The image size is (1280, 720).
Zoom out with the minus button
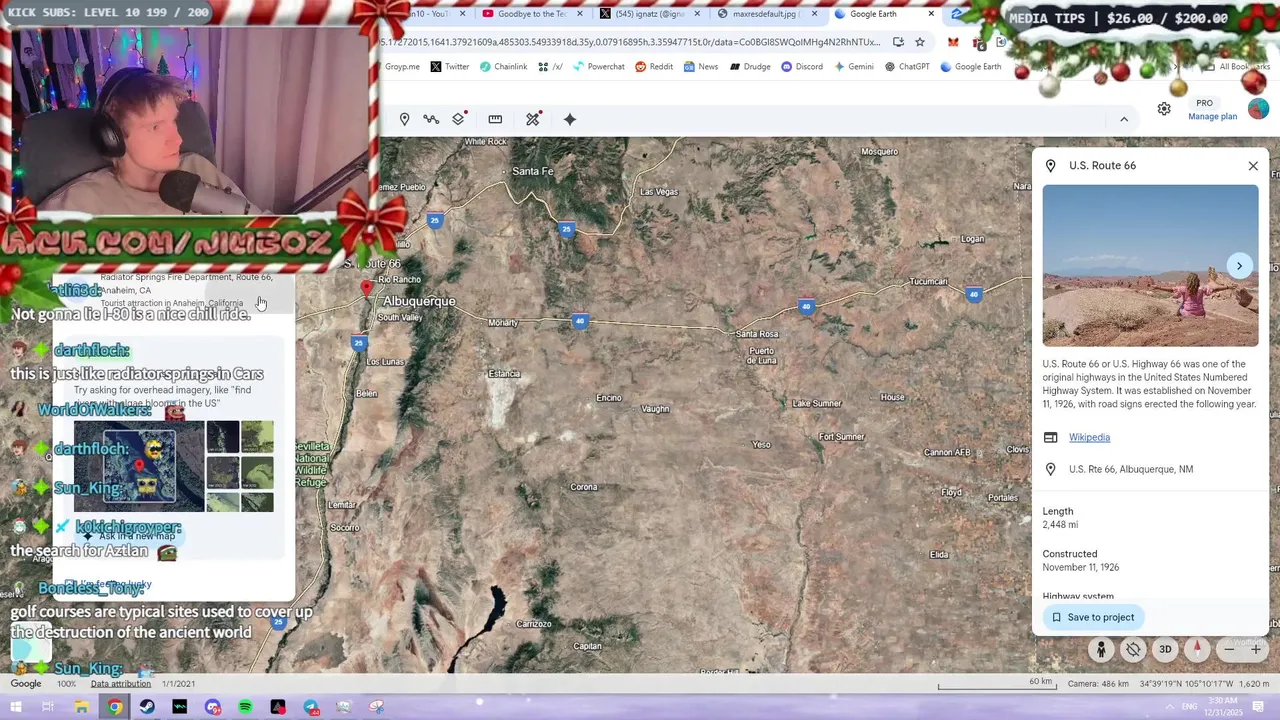[1229, 650]
